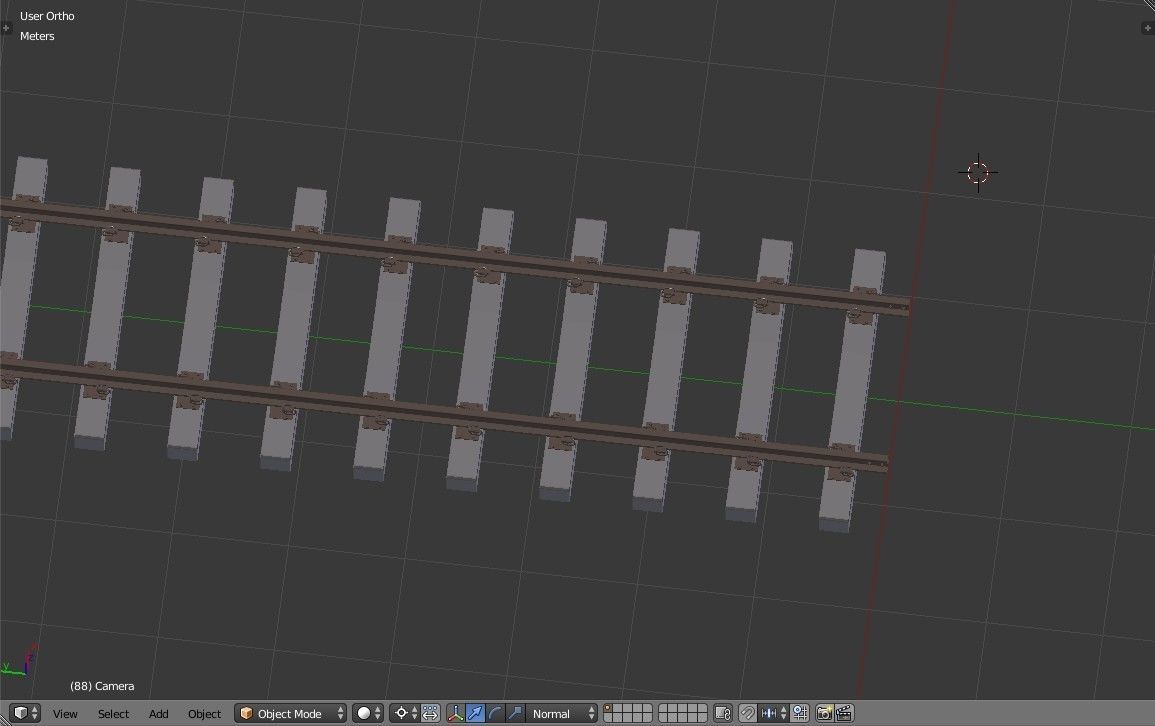1155x726 pixels.
Task: Toggle the 3D manipulator axes icon
Action: tap(455, 713)
